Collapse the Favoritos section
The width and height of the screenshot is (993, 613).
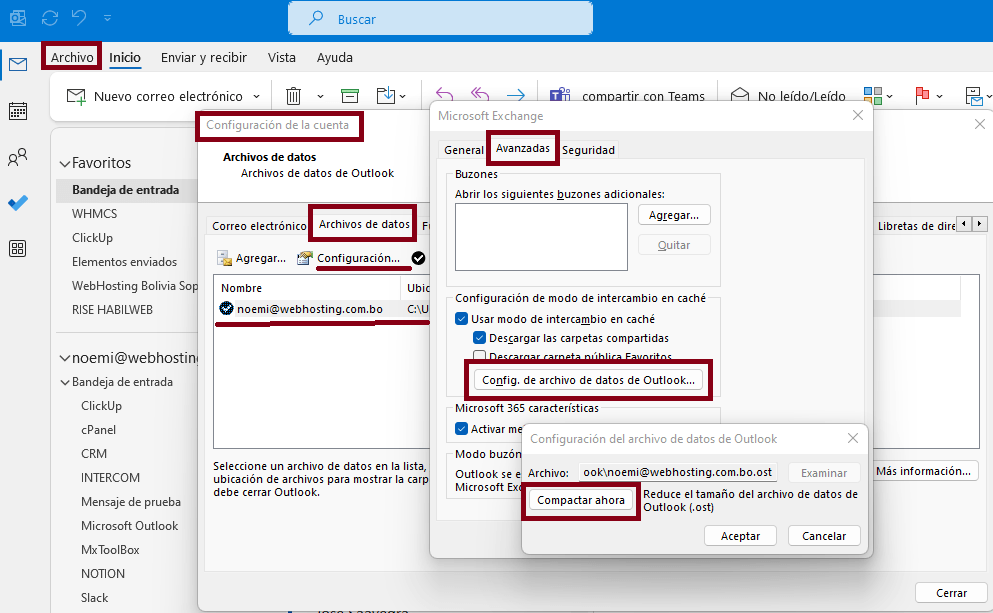pyautogui.click(x=65, y=163)
